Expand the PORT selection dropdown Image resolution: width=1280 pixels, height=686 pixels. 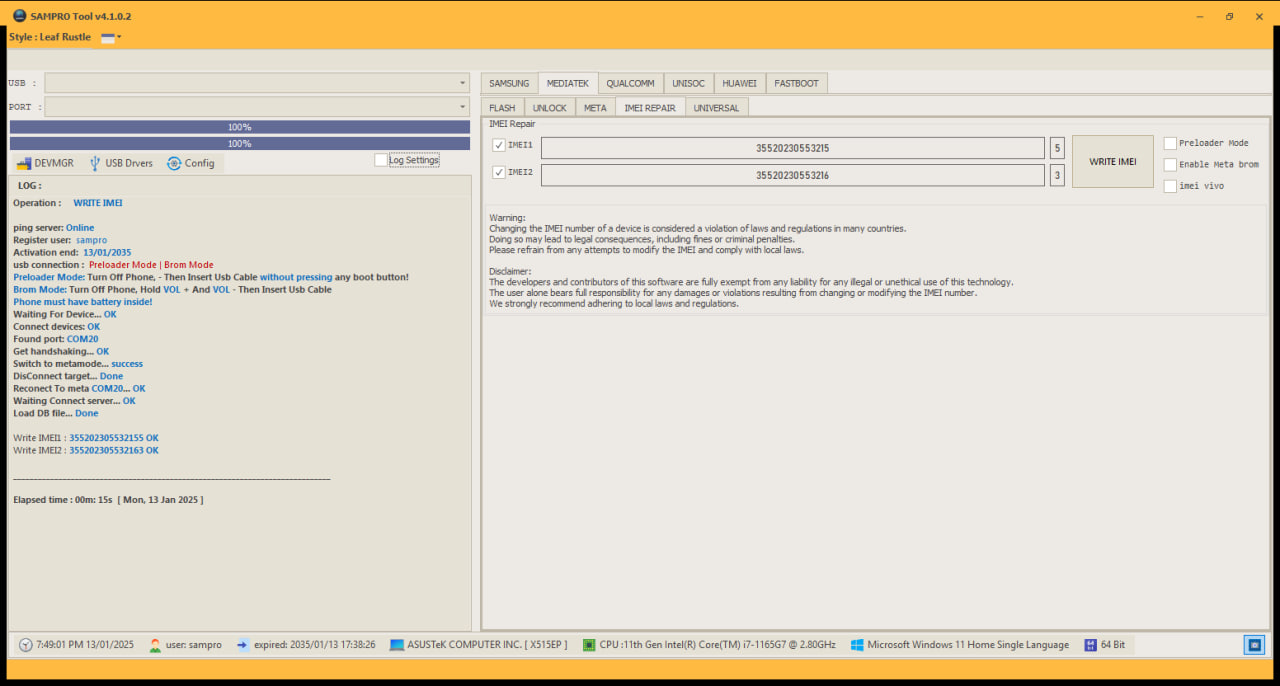463,107
